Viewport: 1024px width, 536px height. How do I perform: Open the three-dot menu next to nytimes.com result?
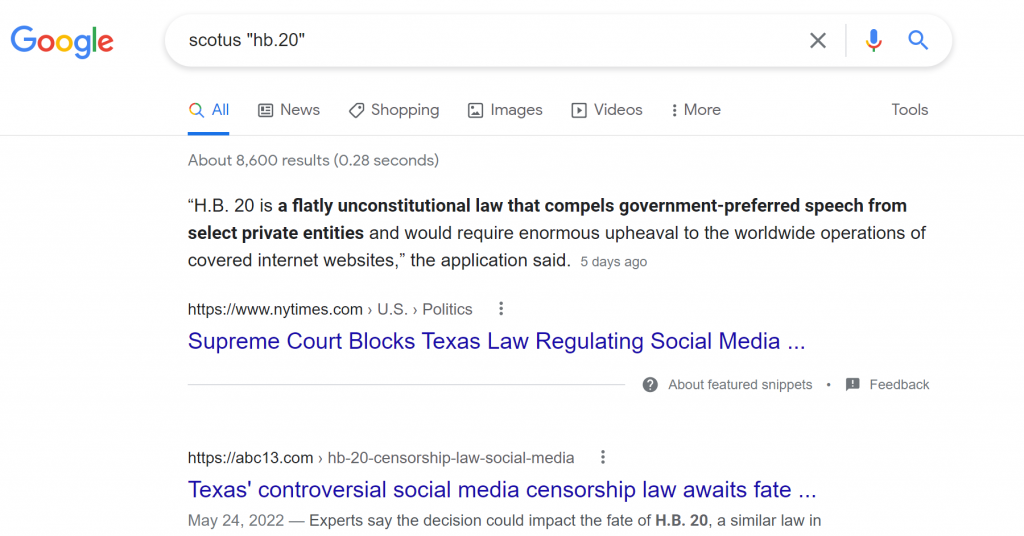(501, 309)
